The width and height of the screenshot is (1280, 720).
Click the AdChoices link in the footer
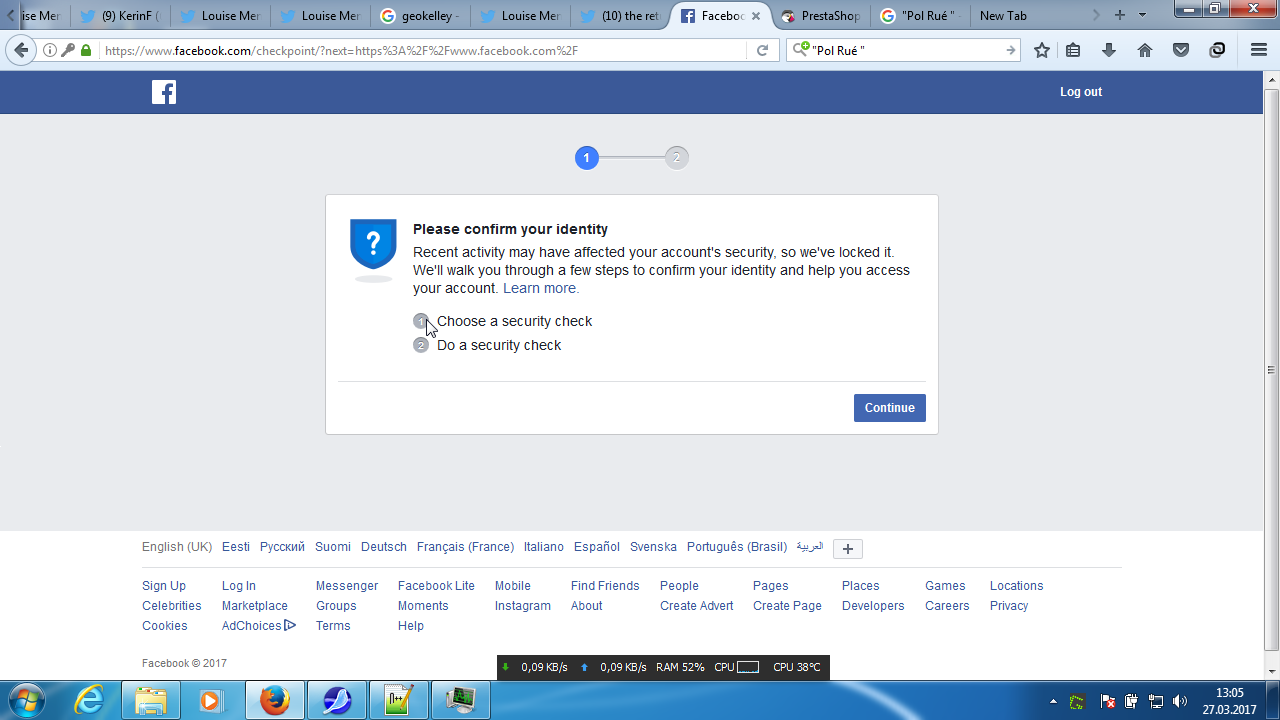259,626
